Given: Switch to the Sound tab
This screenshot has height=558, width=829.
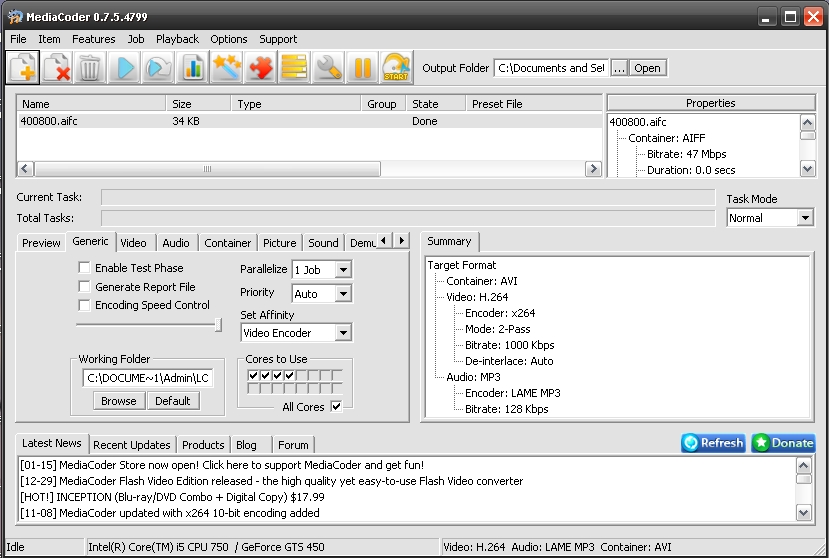Looking at the screenshot, I should 323,243.
